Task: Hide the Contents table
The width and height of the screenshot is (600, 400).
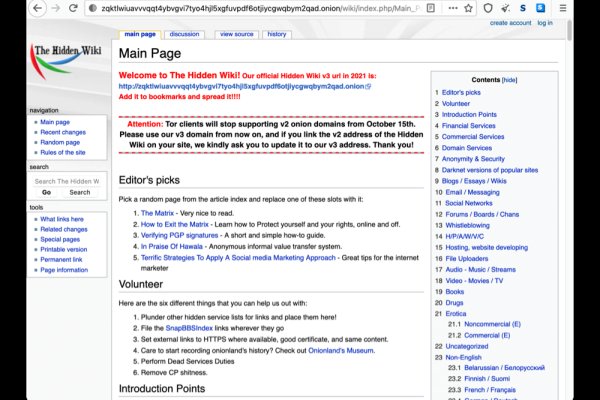Action: (510, 79)
